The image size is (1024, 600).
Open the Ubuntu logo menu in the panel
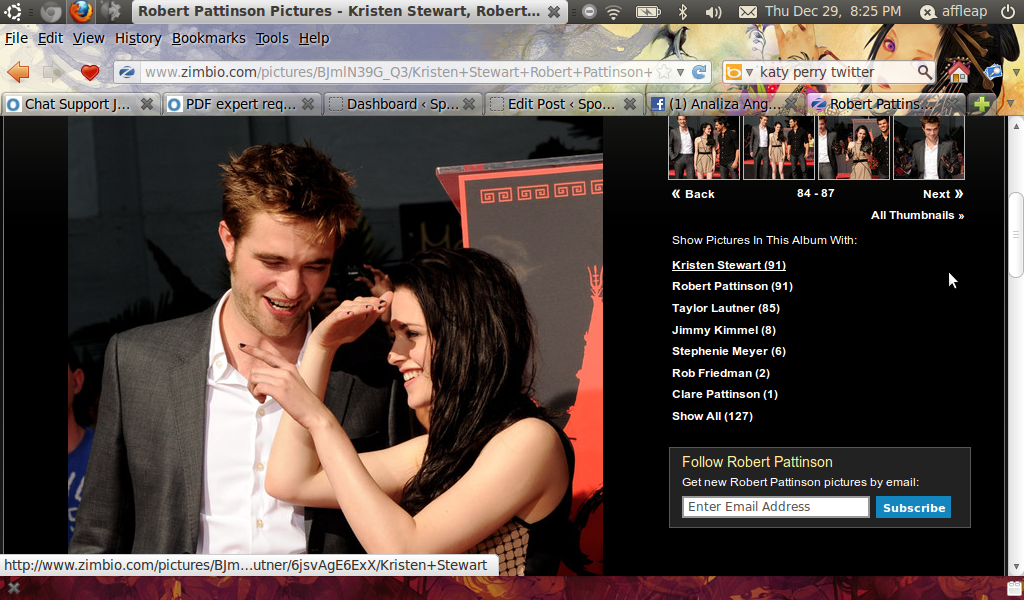13,11
